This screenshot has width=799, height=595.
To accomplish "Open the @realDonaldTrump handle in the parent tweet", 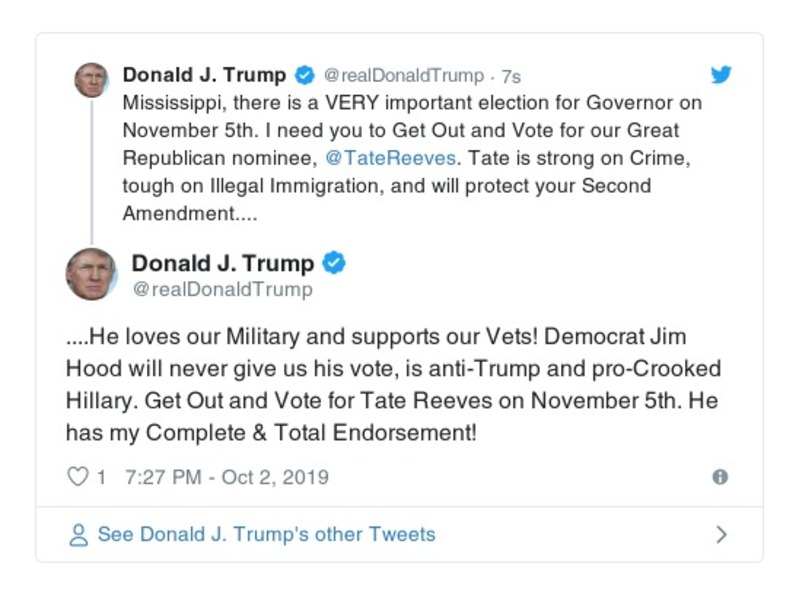I will click(404, 77).
